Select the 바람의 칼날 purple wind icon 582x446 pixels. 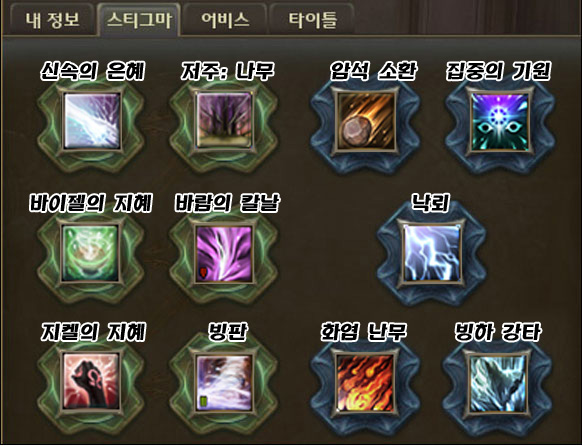(x=224, y=254)
